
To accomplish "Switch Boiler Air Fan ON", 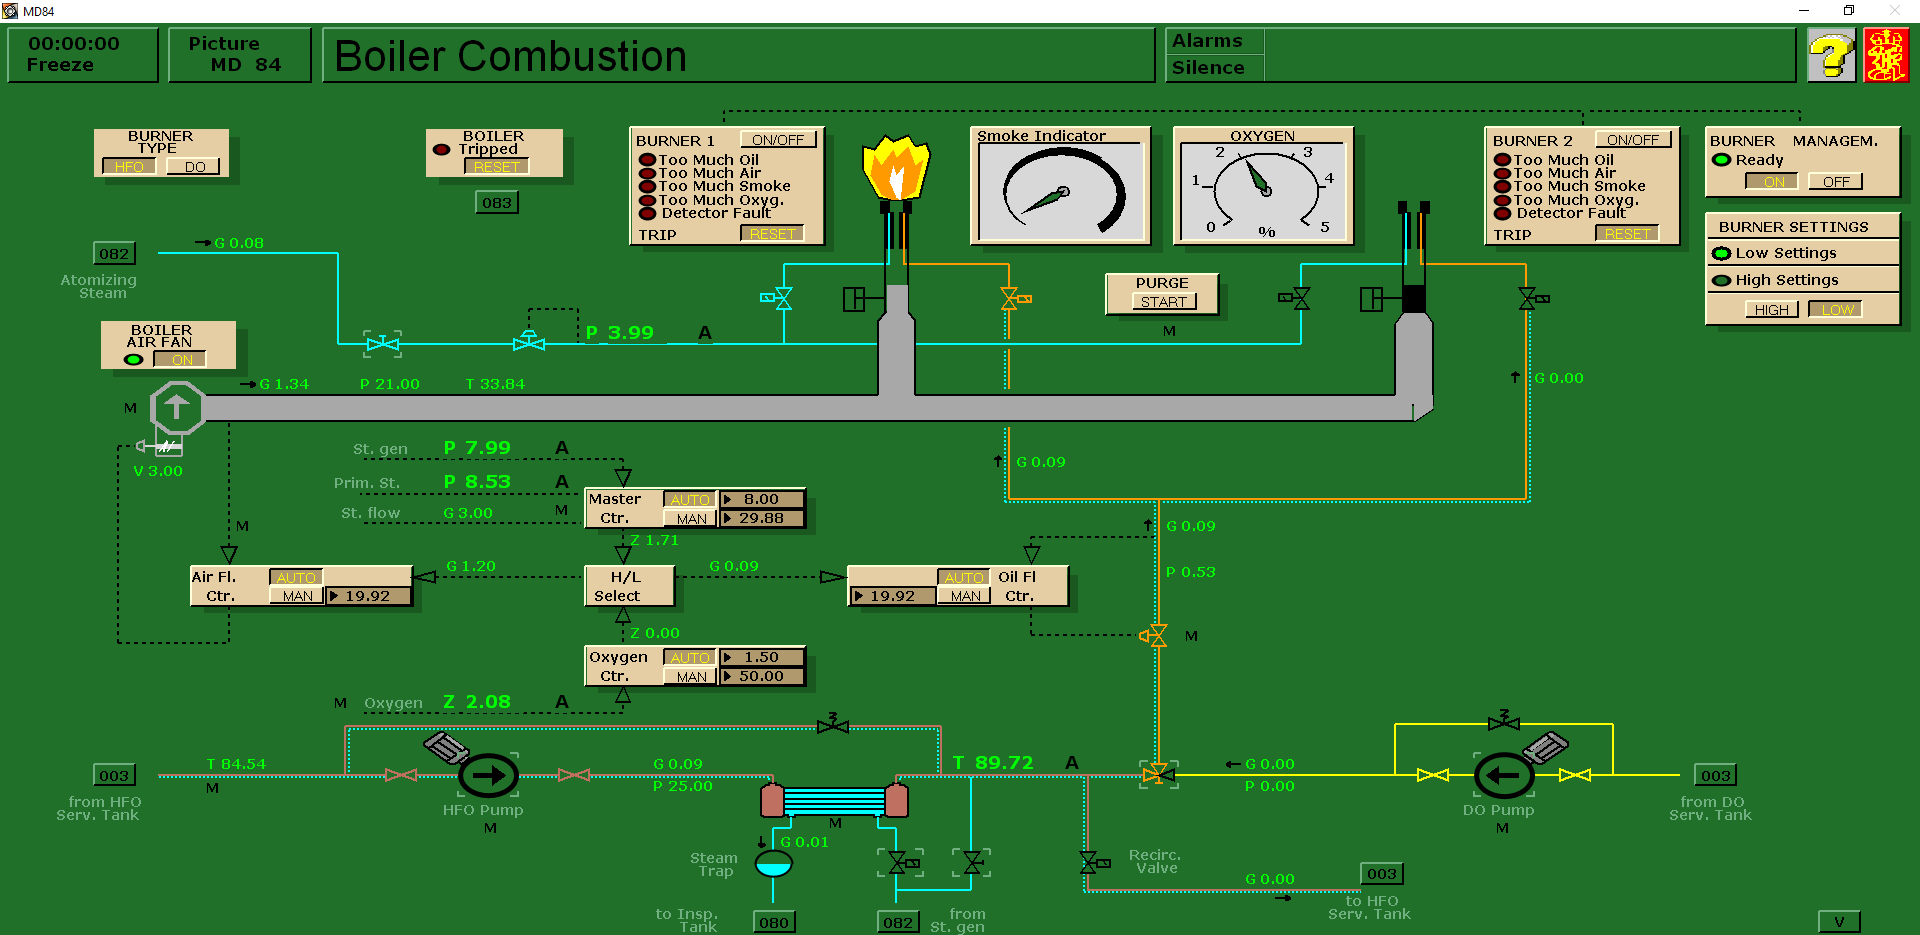I will click(181, 360).
